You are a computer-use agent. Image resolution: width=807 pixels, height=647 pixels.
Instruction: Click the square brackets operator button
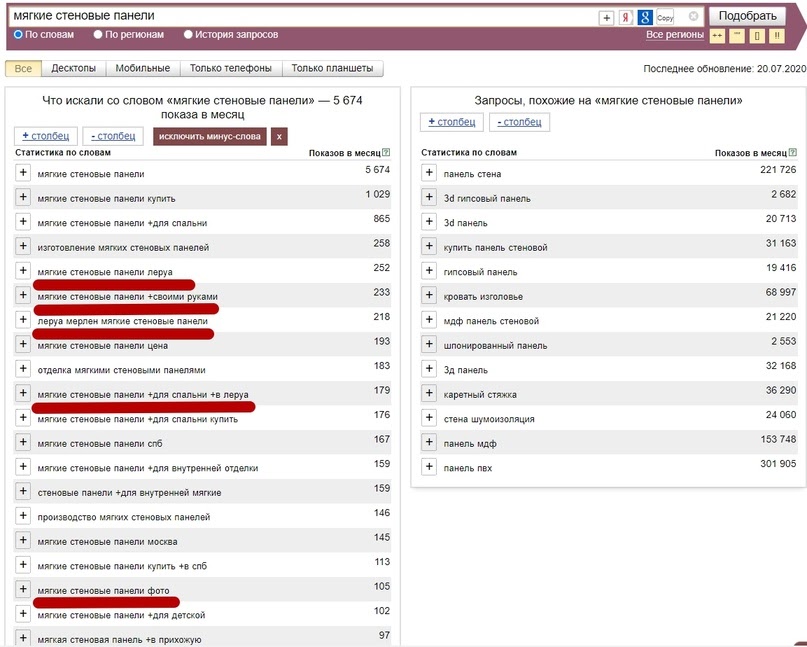pos(757,37)
